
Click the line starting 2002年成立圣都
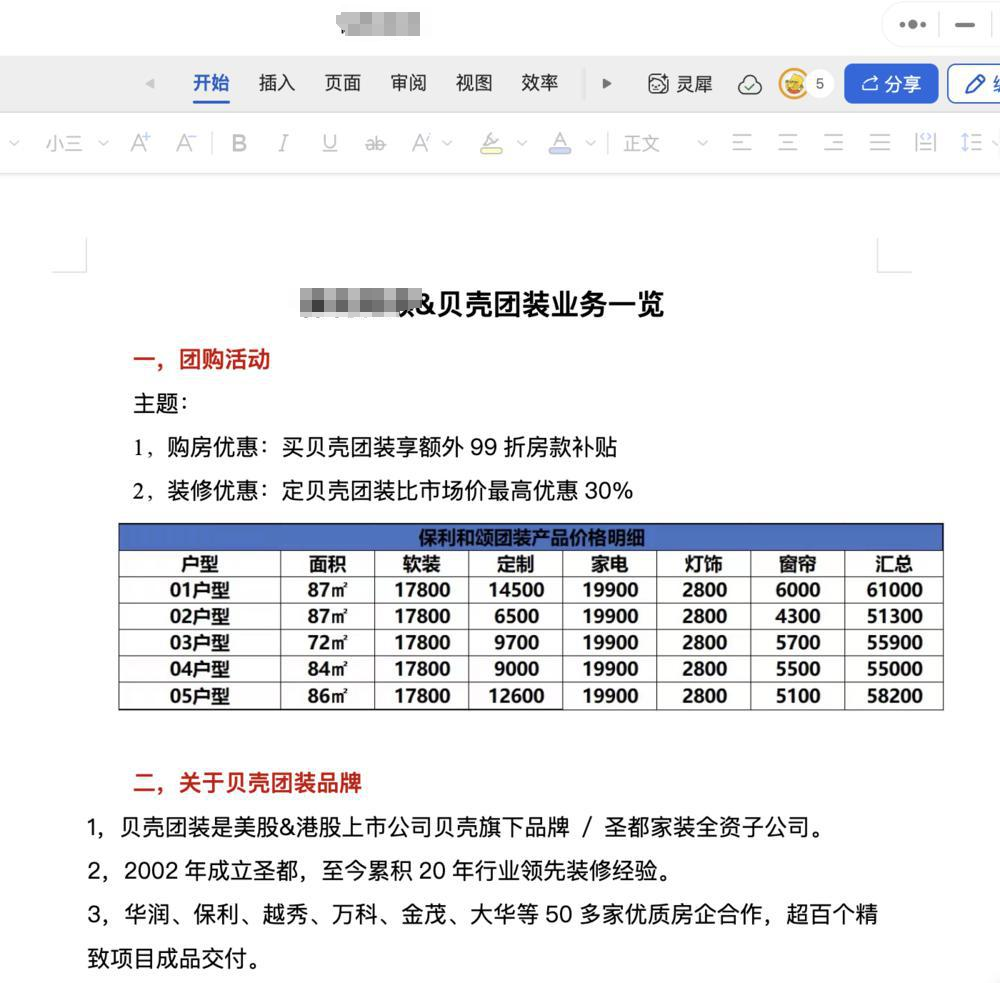tap(379, 871)
